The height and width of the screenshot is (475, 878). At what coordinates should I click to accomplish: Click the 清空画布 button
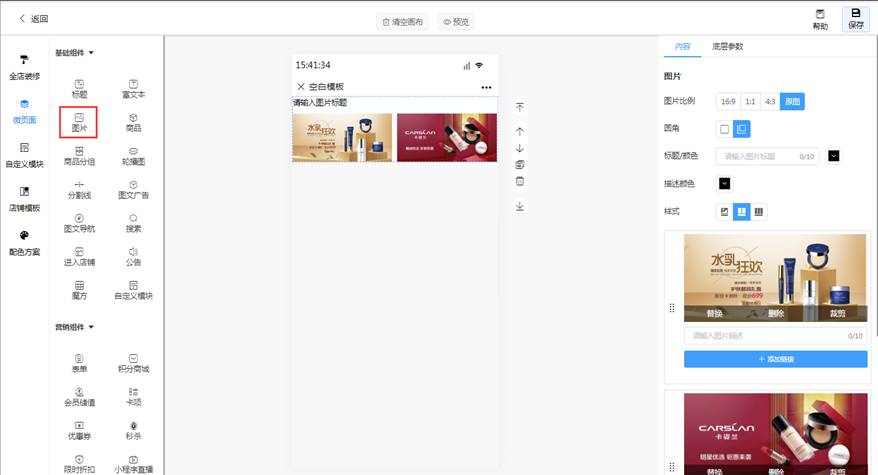click(x=403, y=22)
